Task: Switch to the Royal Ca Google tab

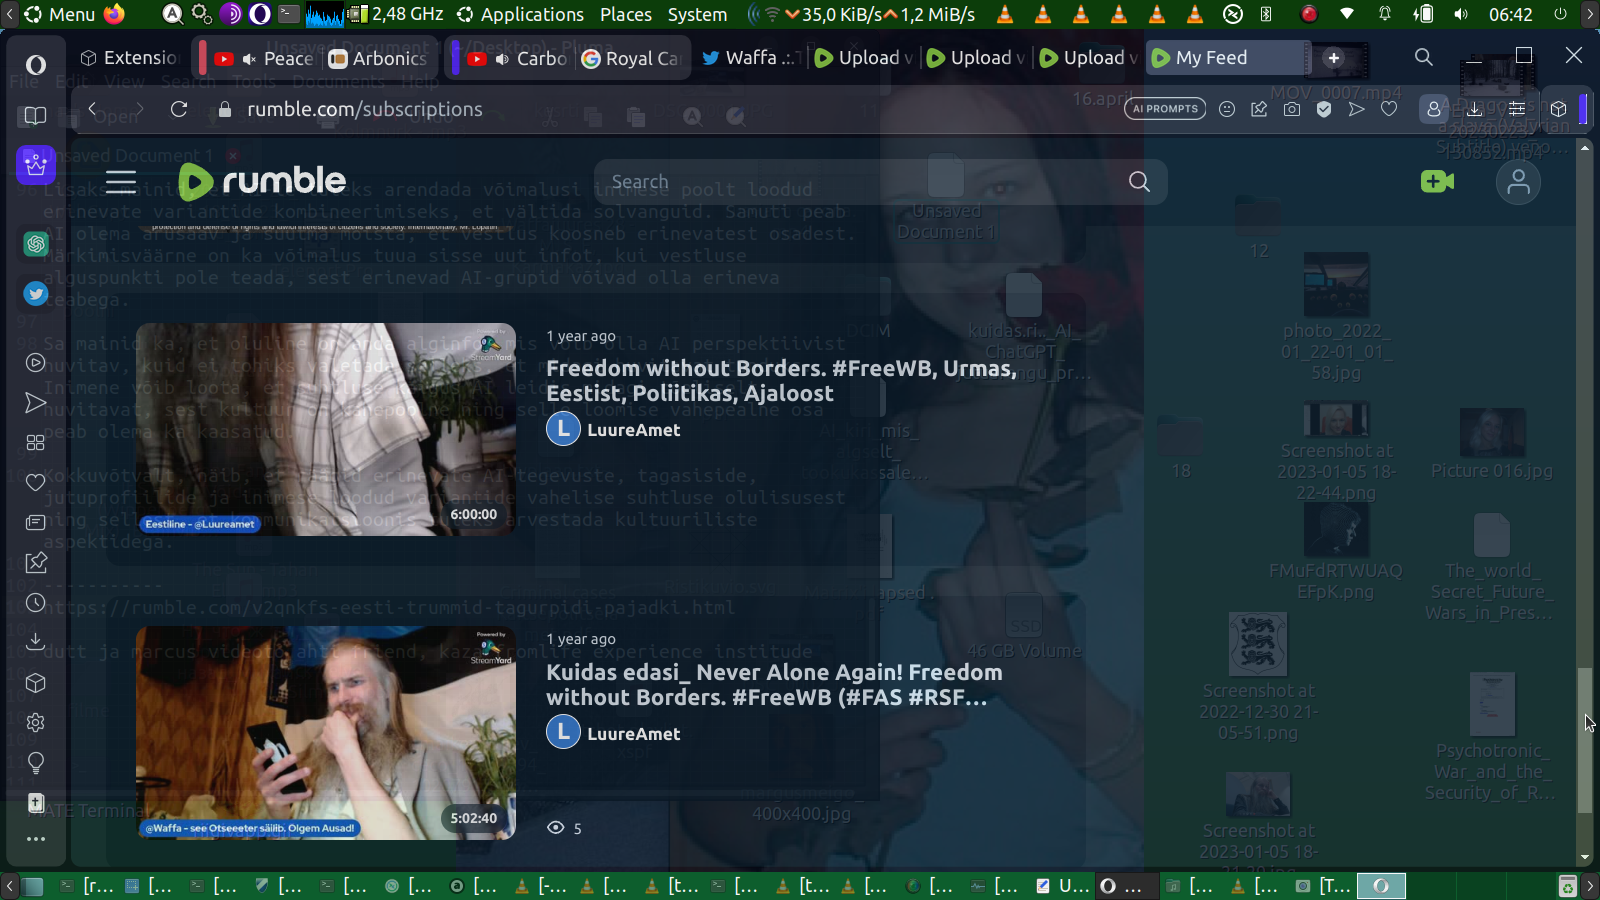Action: (632, 58)
